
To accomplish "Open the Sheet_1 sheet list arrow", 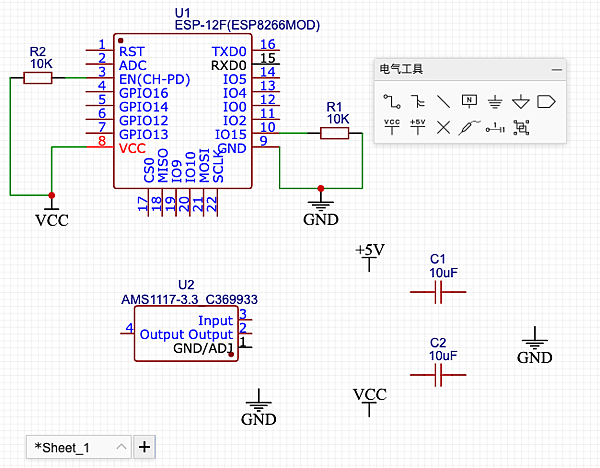I will click(x=121, y=447).
